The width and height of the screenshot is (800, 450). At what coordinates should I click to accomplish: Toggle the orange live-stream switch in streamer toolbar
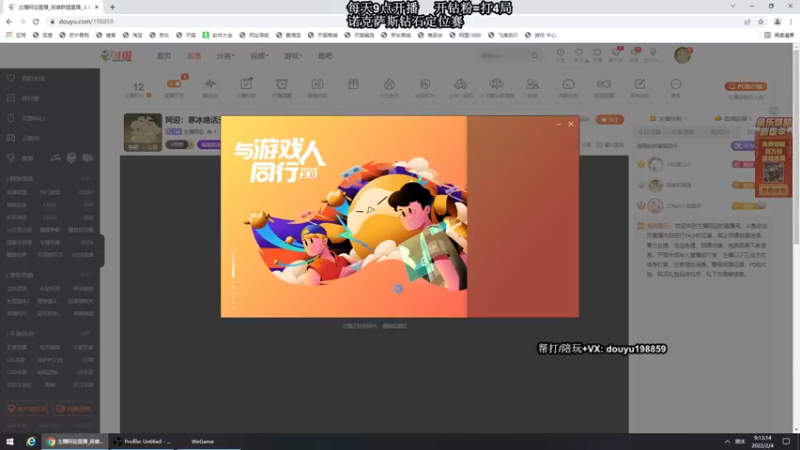click(x=174, y=83)
